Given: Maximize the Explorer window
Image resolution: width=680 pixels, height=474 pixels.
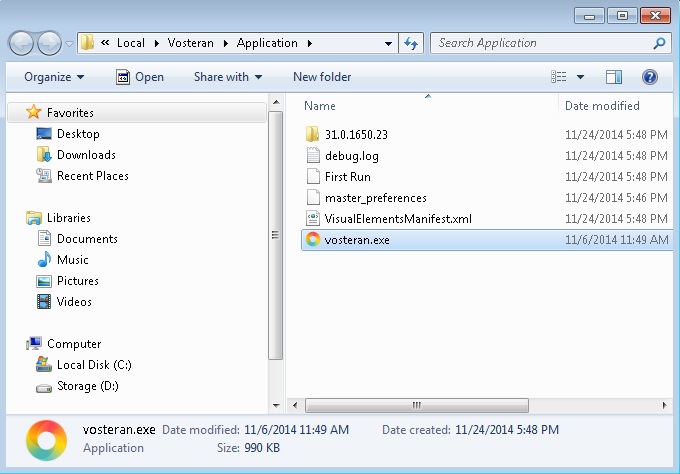Looking at the screenshot, I should pyautogui.click(x=622, y=16).
